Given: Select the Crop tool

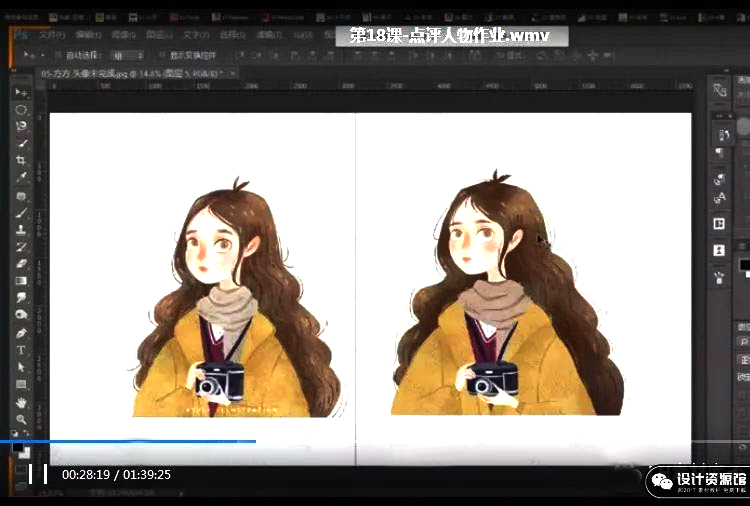Looking at the screenshot, I should pos(21,160).
